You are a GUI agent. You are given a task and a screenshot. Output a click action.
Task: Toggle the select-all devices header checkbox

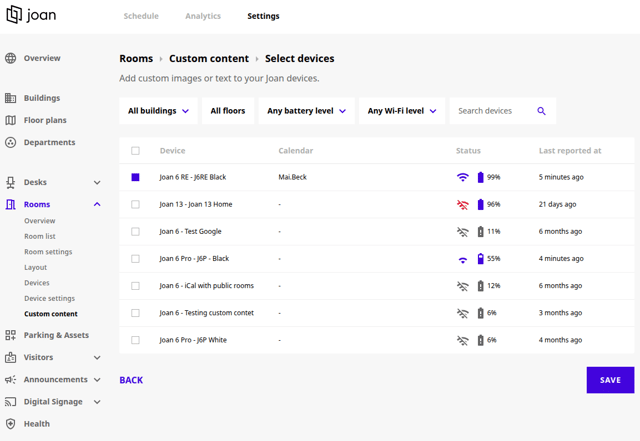[x=135, y=151]
